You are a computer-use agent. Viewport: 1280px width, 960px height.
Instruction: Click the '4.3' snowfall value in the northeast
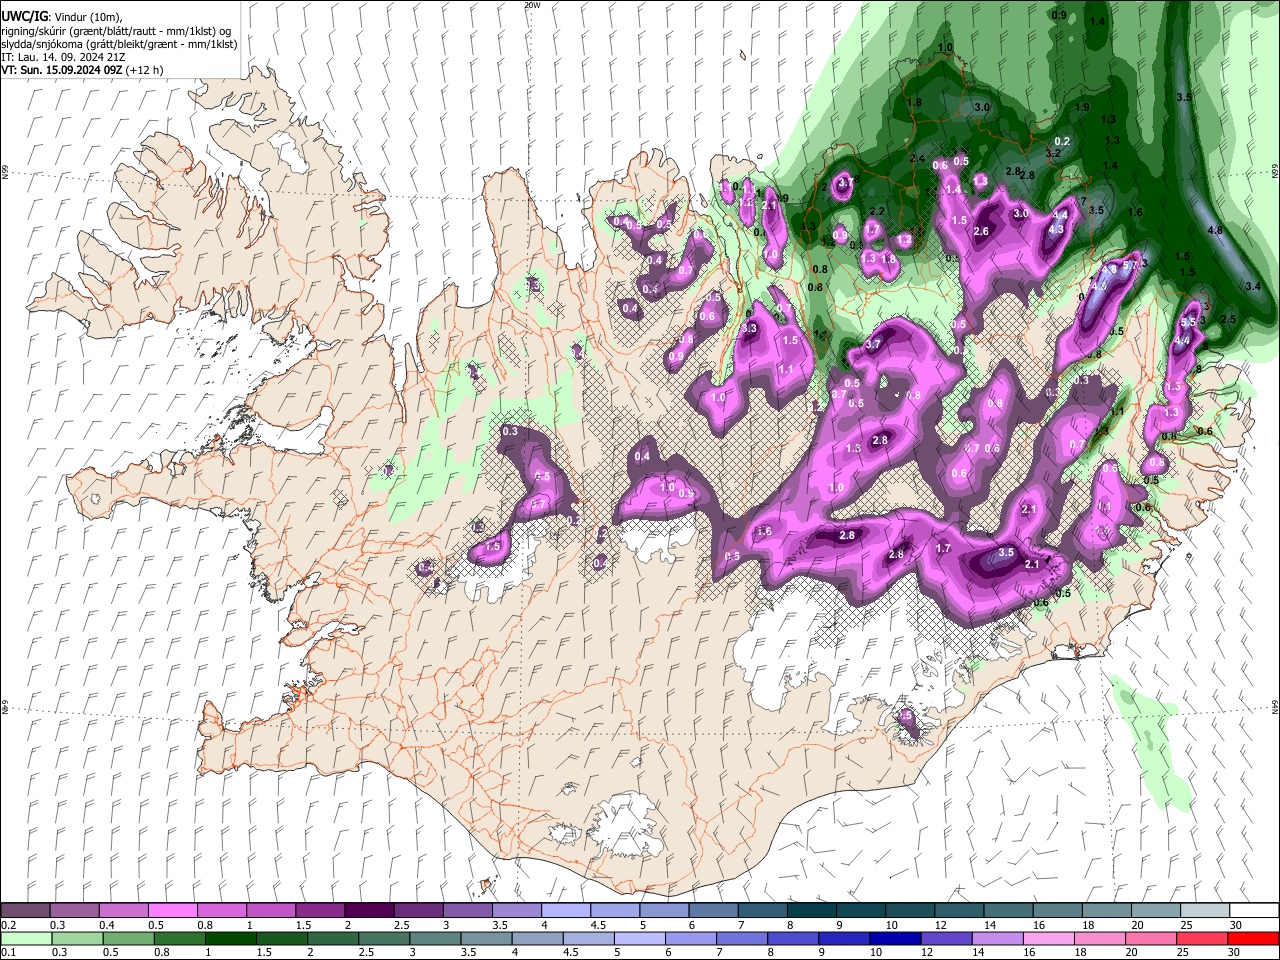(x=1056, y=229)
